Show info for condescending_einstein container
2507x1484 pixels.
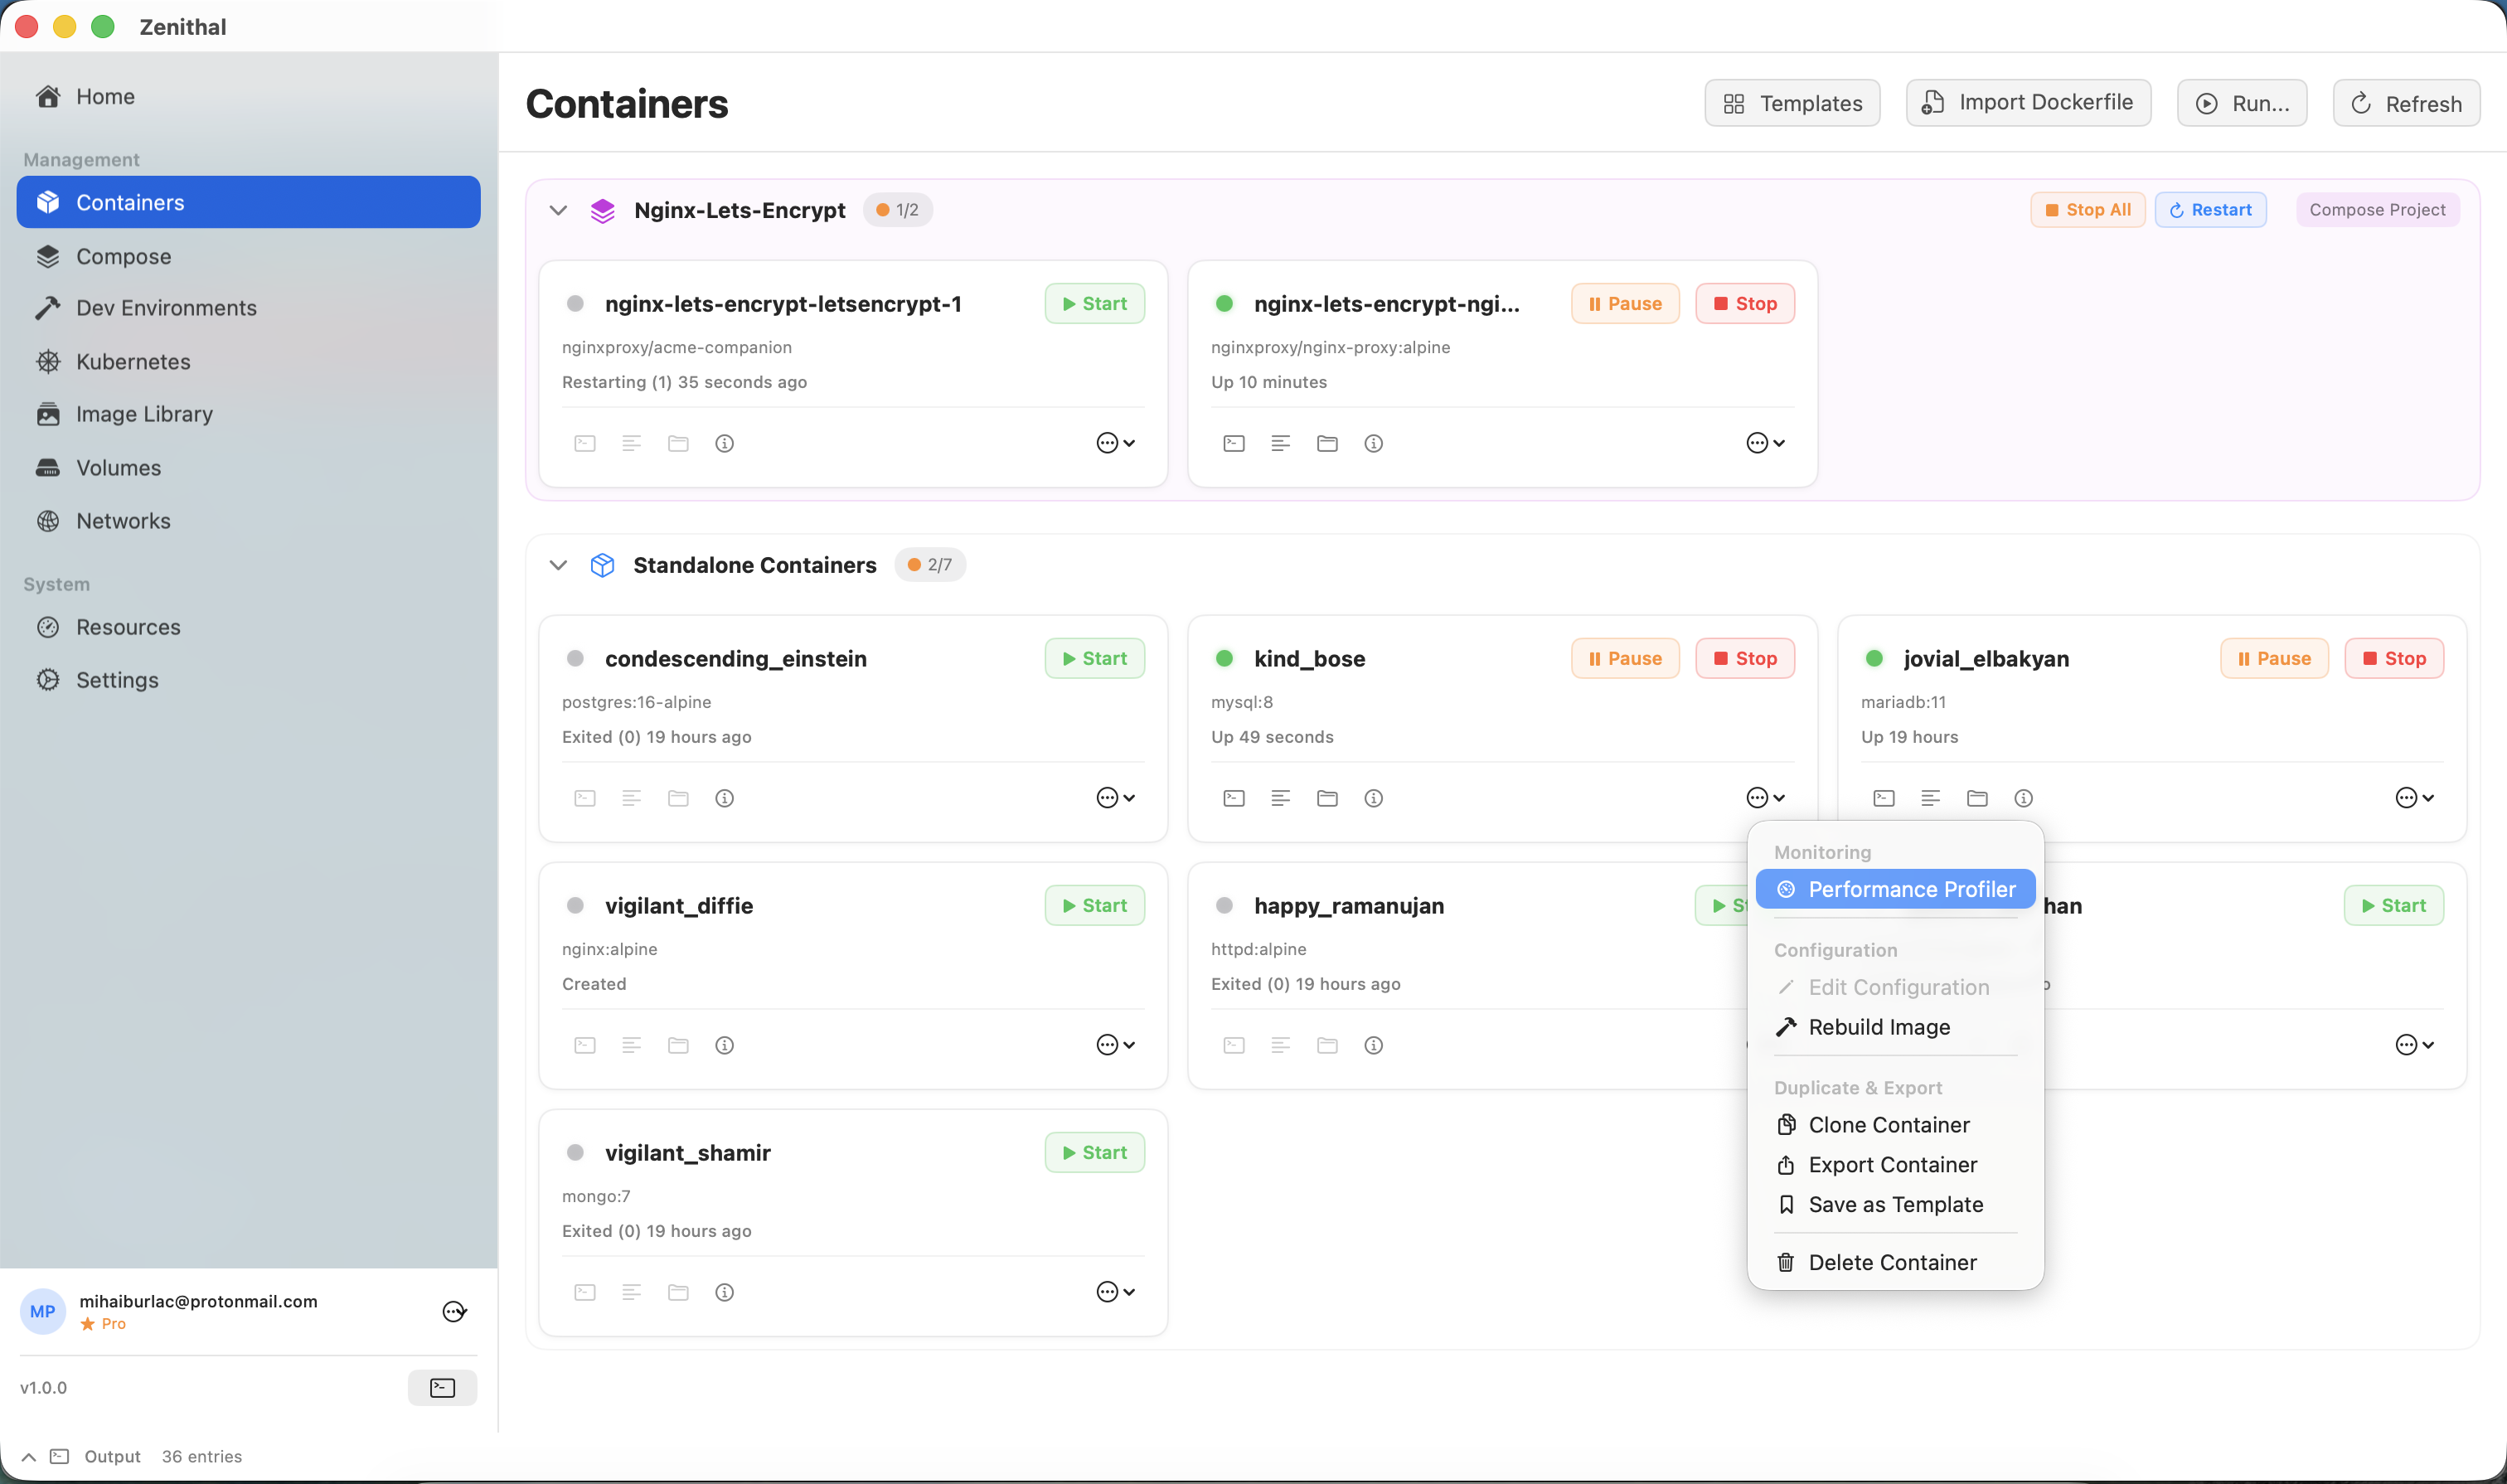pyautogui.click(x=724, y=797)
